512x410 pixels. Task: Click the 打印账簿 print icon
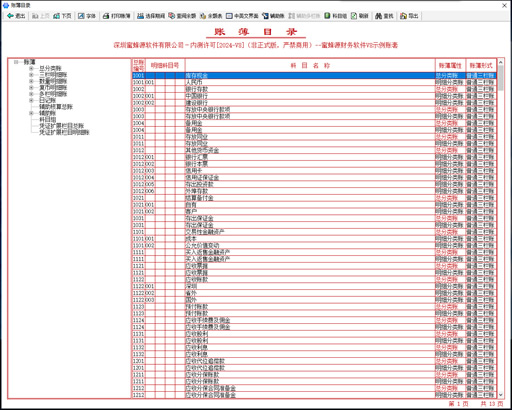(116, 16)
